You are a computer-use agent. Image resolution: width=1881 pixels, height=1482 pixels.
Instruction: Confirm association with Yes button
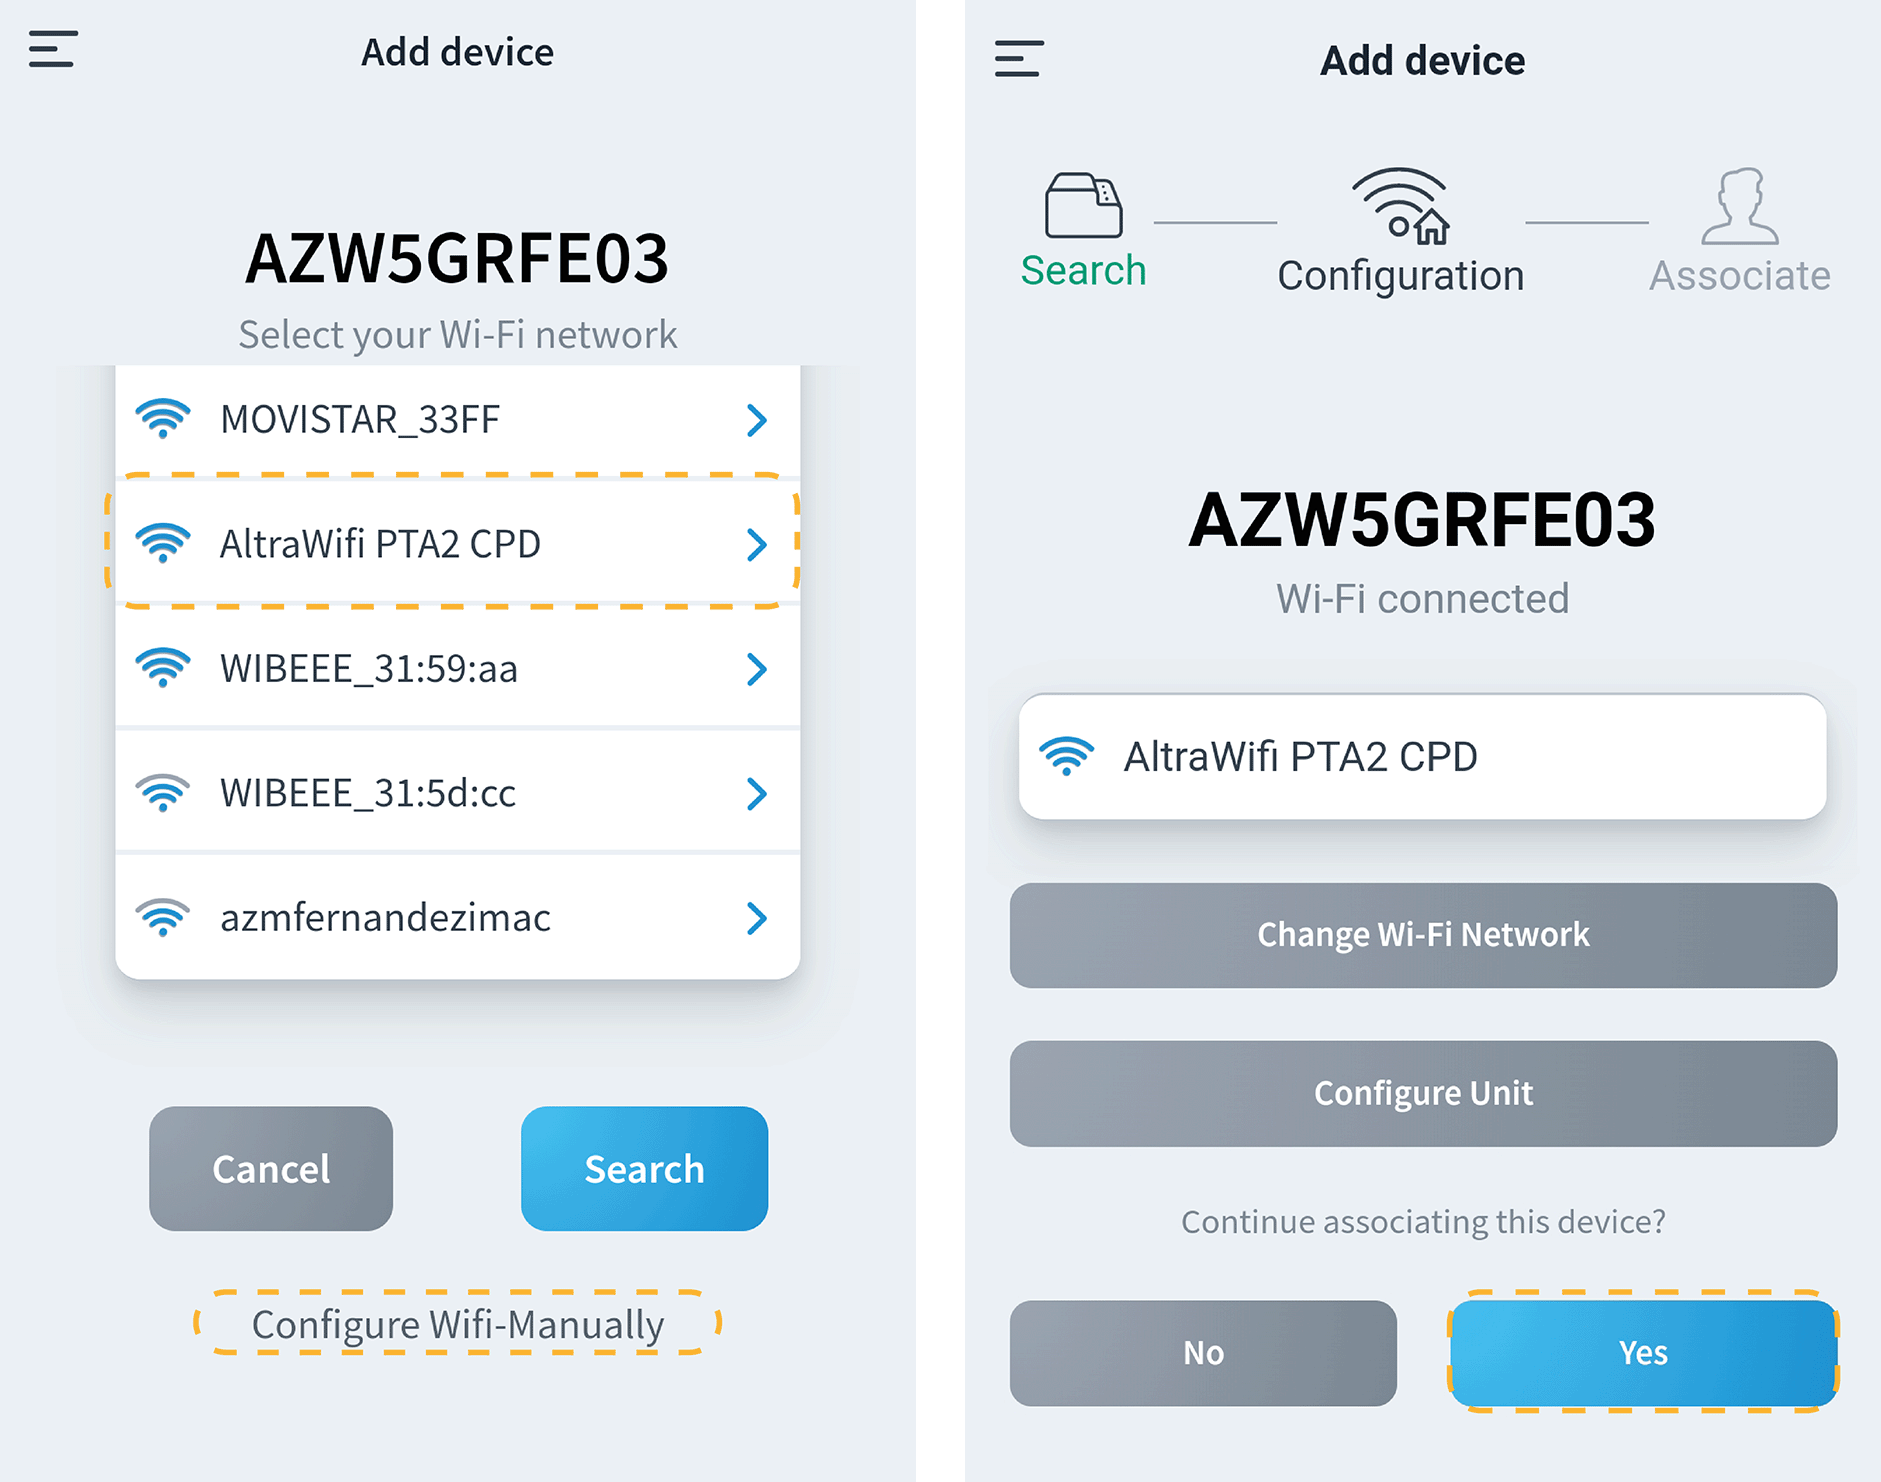tap(1643, 1352)
